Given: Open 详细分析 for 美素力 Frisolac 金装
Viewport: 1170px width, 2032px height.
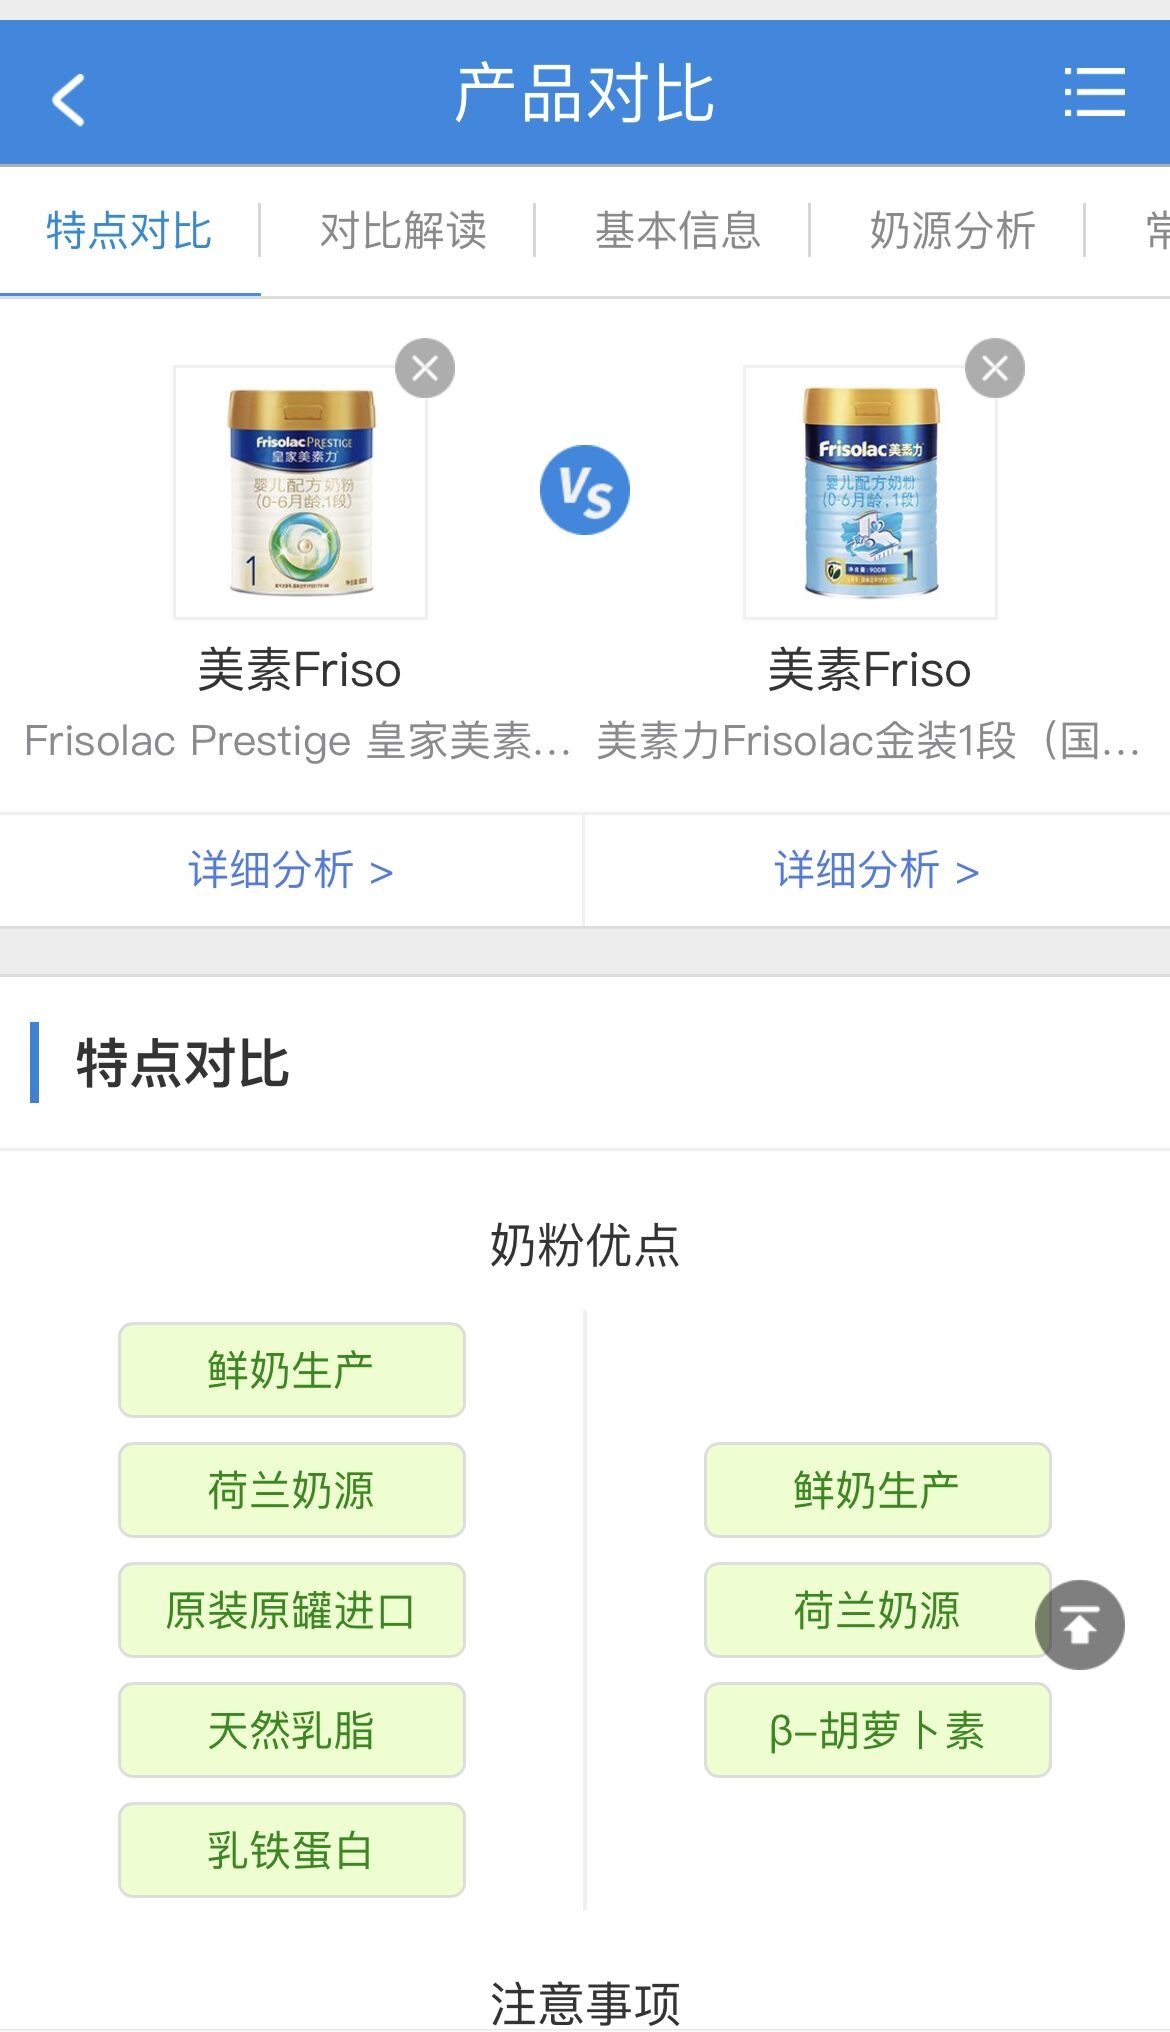Looking at the screenshot, I should [x=876, y=870].
